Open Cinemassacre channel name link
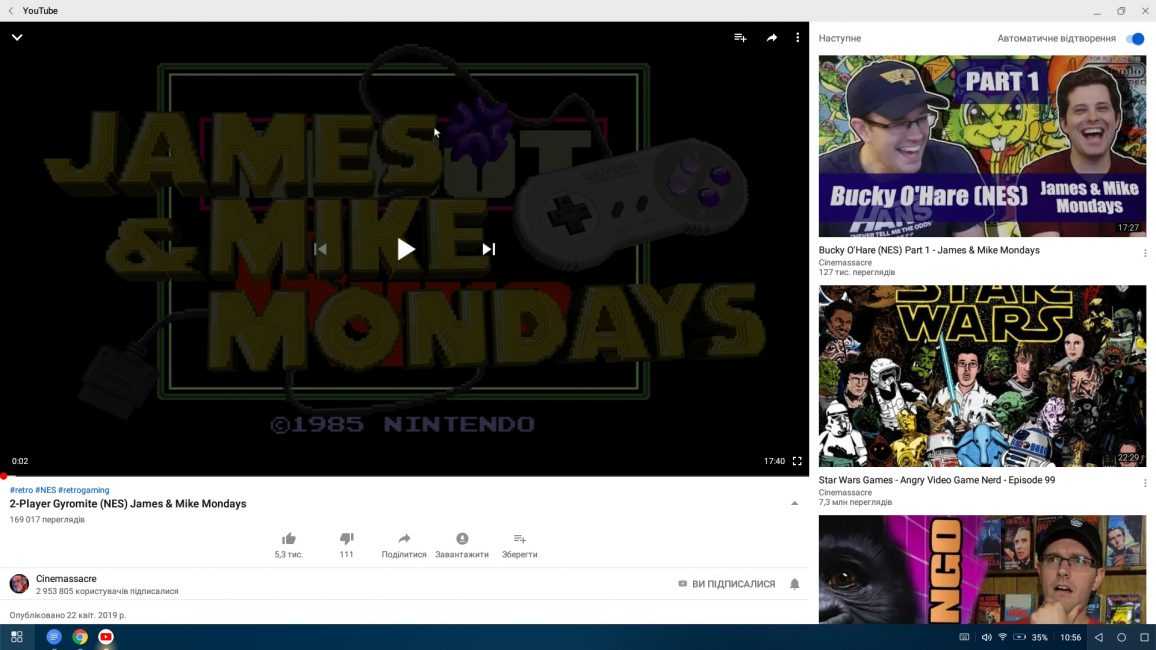The image size is (1156, 650). pos(66,579)
